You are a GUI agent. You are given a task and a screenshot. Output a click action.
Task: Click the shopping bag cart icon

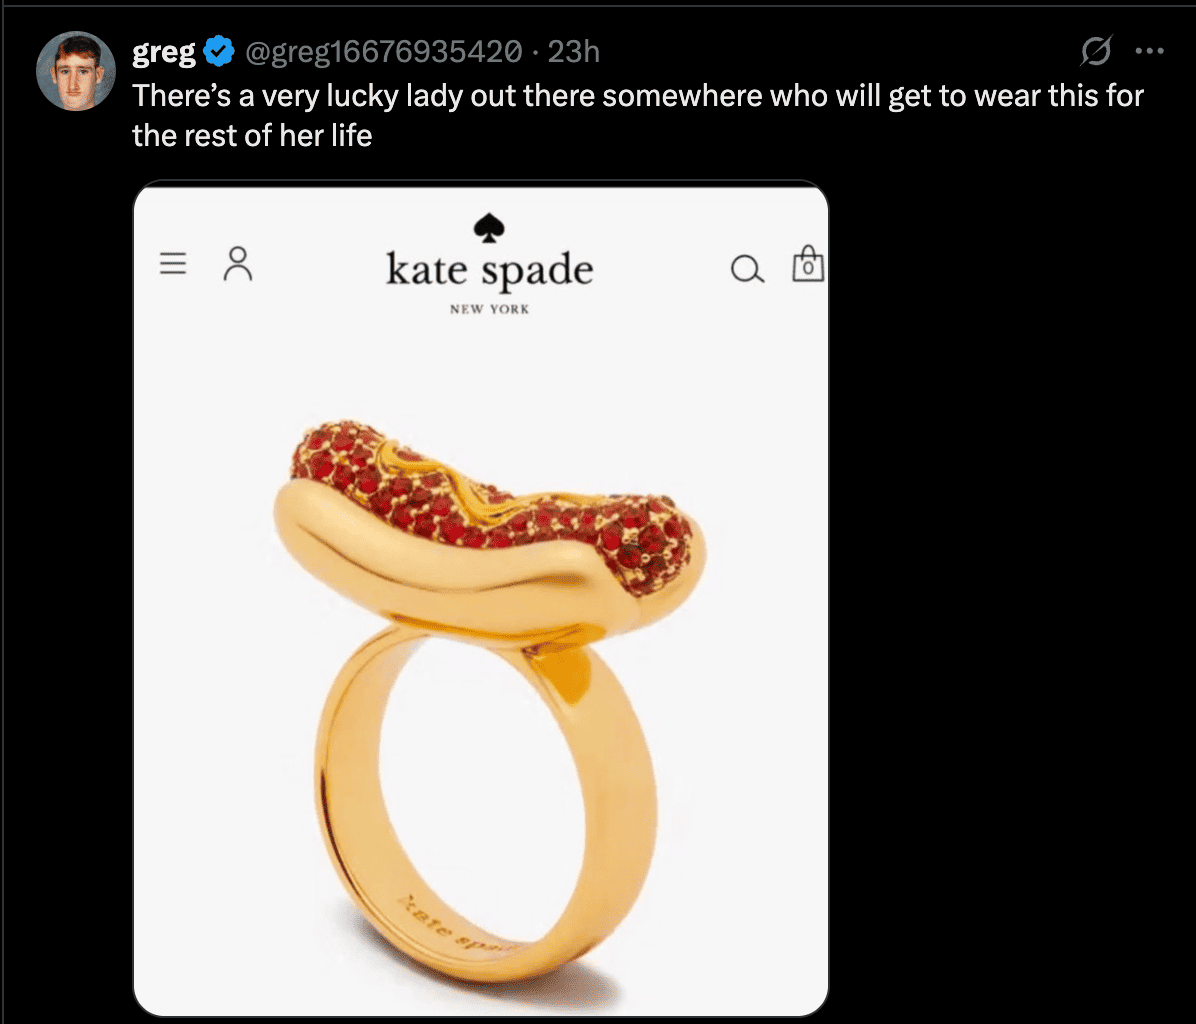click(x=808, y=264)
